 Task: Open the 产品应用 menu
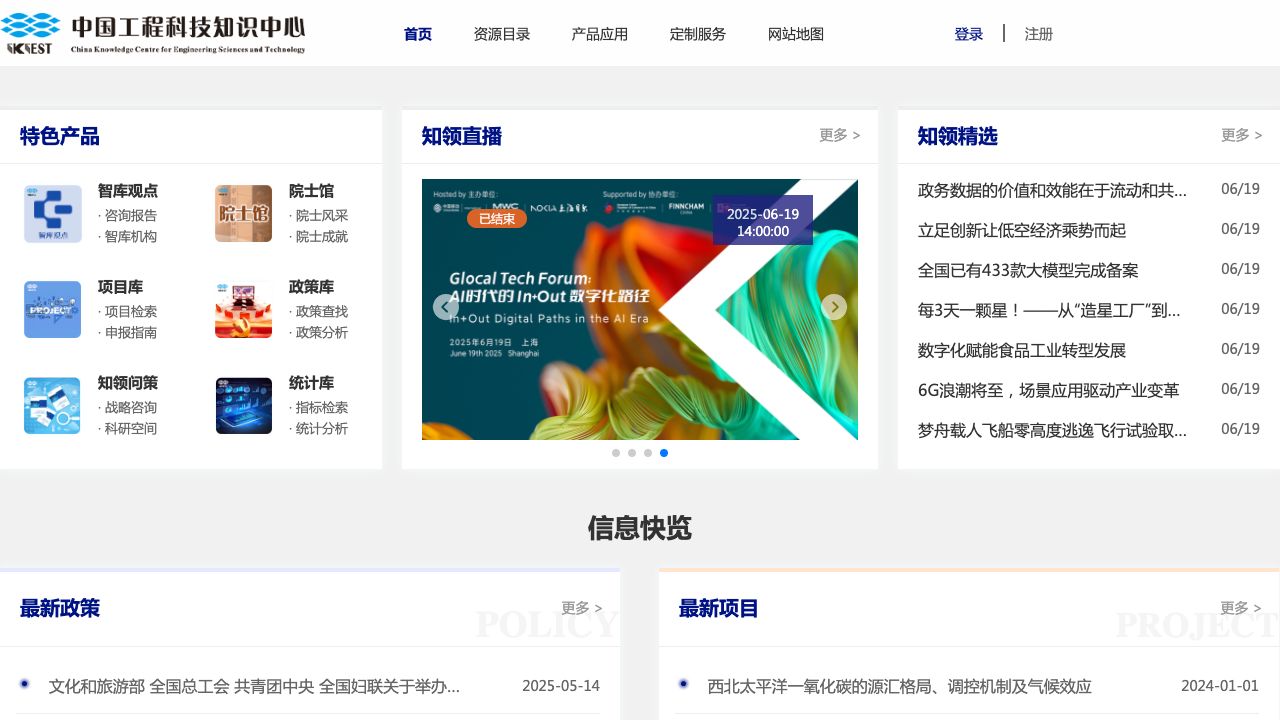click(x=600, y=33)
